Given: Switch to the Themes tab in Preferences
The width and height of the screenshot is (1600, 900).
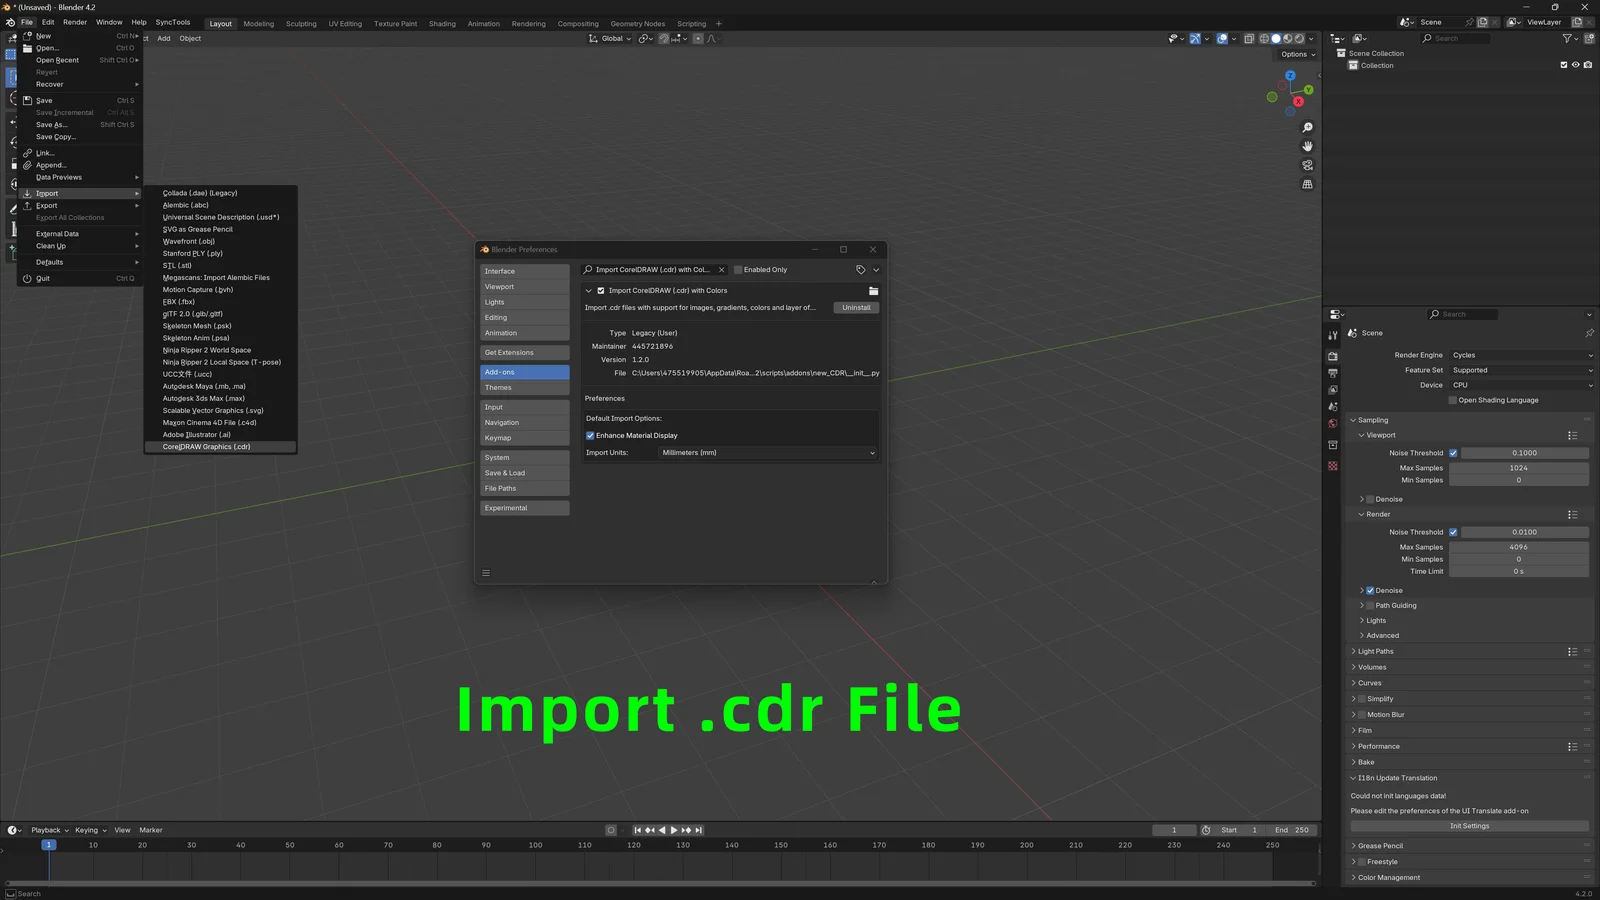Looking at the screenshot, I should click(498, 387).
